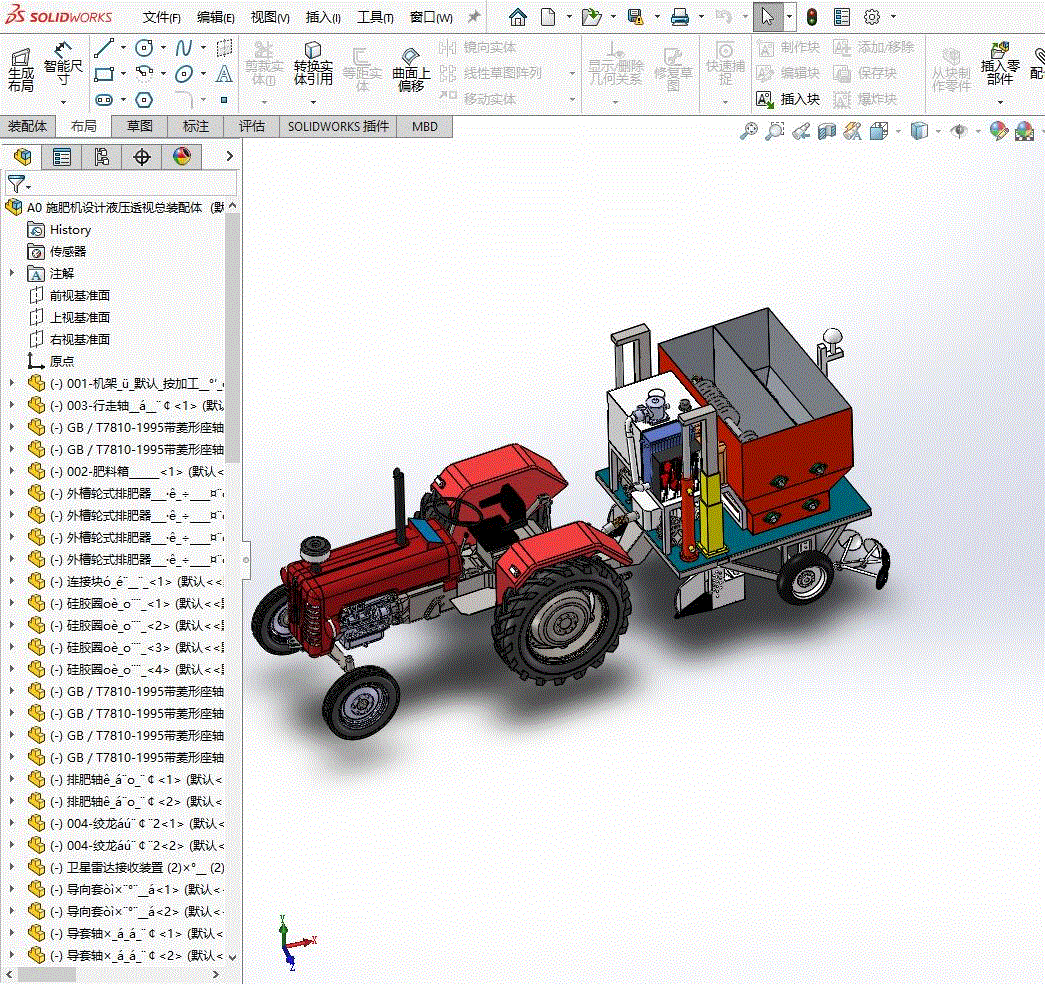Screen dimensions: 1045x984
Task: Click the Offset on Surface button
Action: pos(411,70)
